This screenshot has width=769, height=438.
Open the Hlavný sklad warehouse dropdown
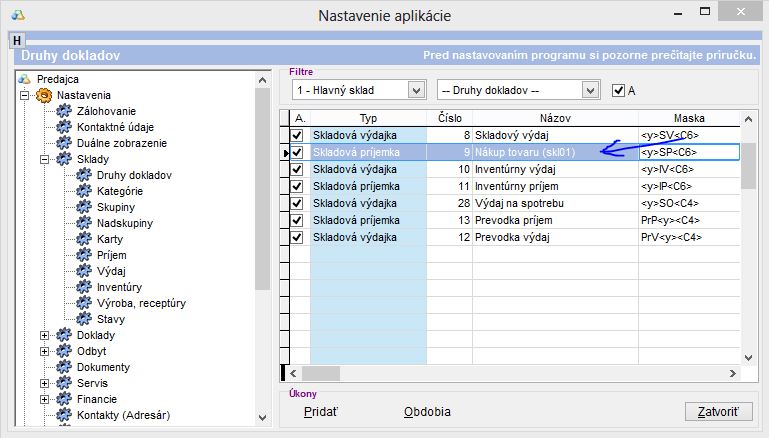[416, 90]
